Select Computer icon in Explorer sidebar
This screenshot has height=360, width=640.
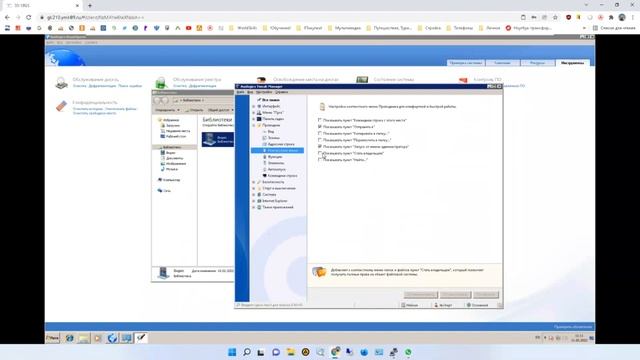[x=160, y=180]
